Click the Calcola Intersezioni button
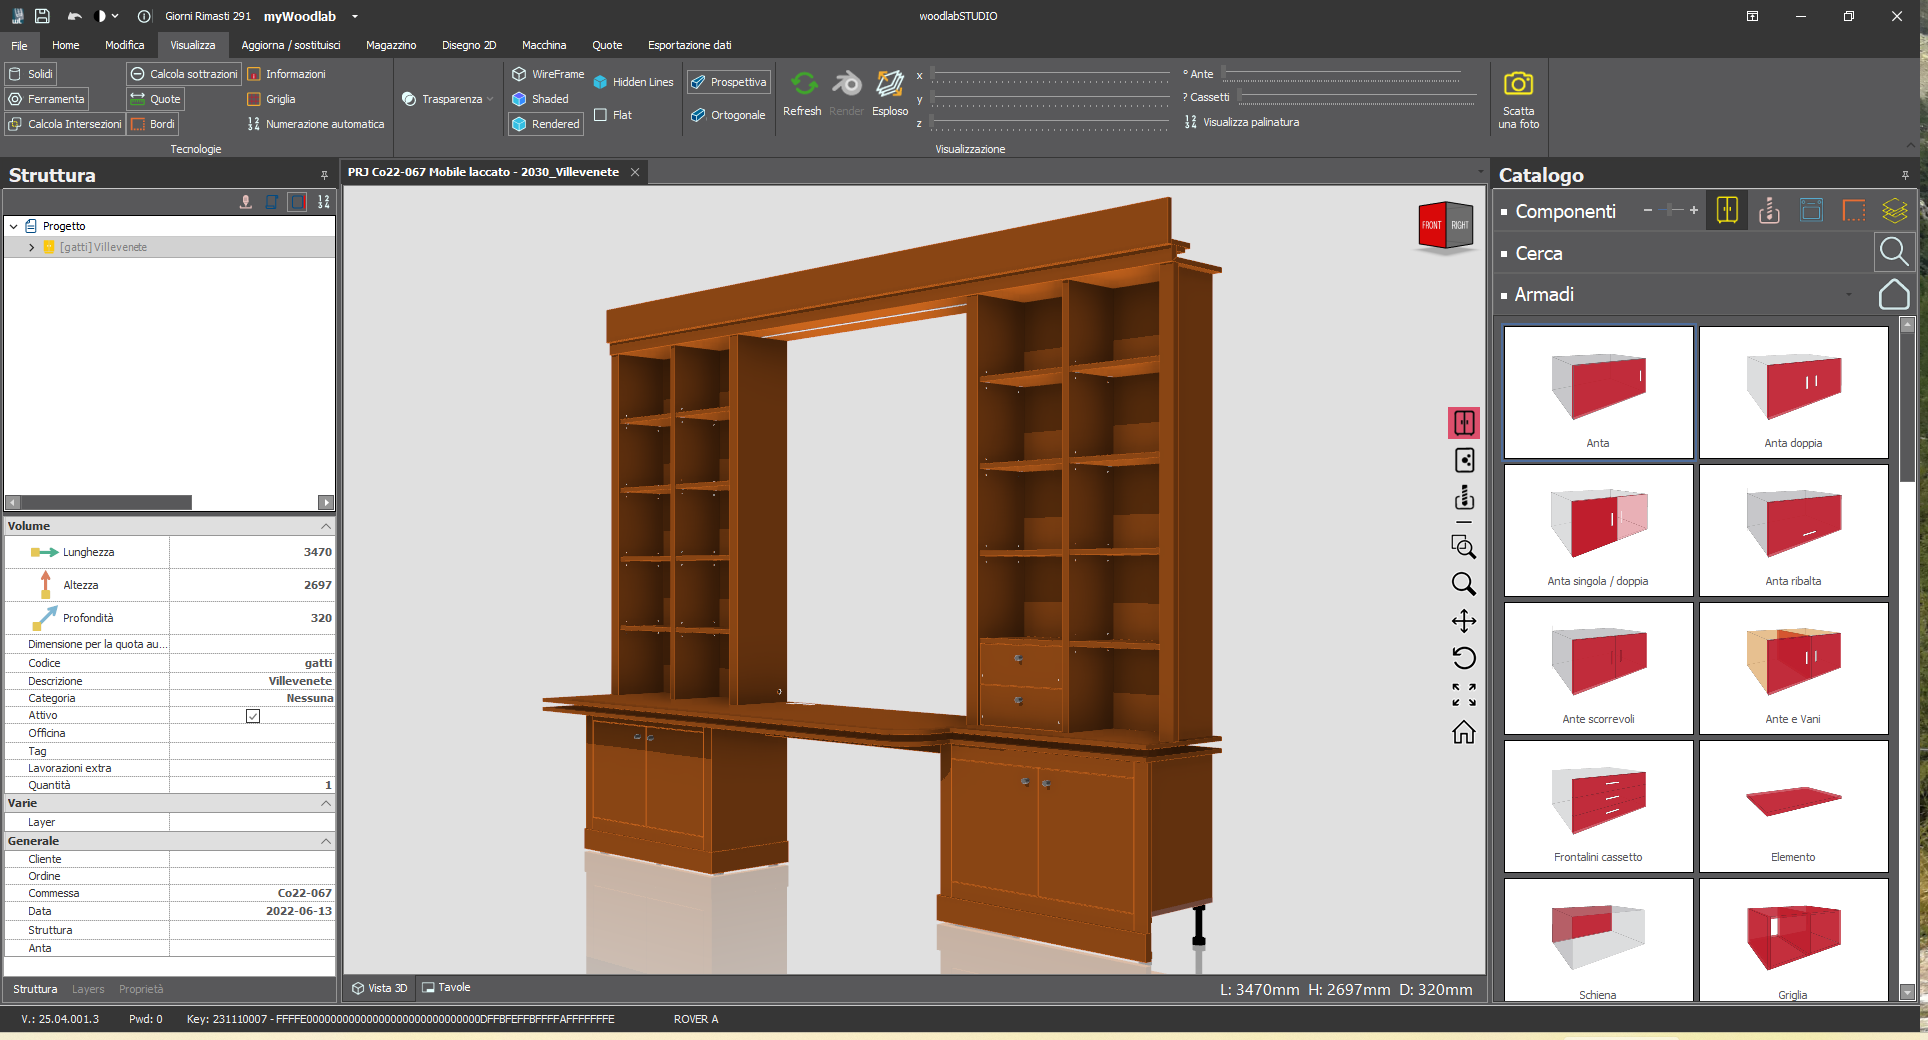This screenshot has width=1928, height=1040. [x=64, y=123]
